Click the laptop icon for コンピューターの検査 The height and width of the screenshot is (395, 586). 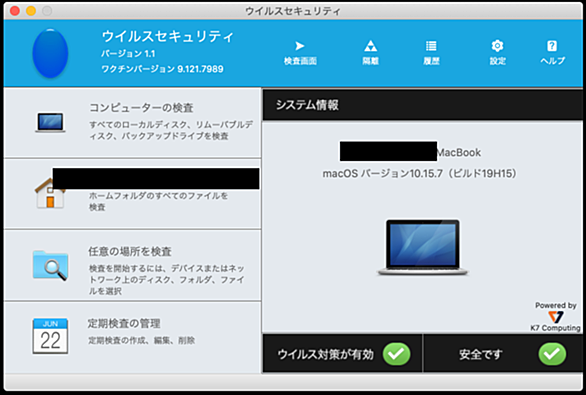(x=50, y=123)
